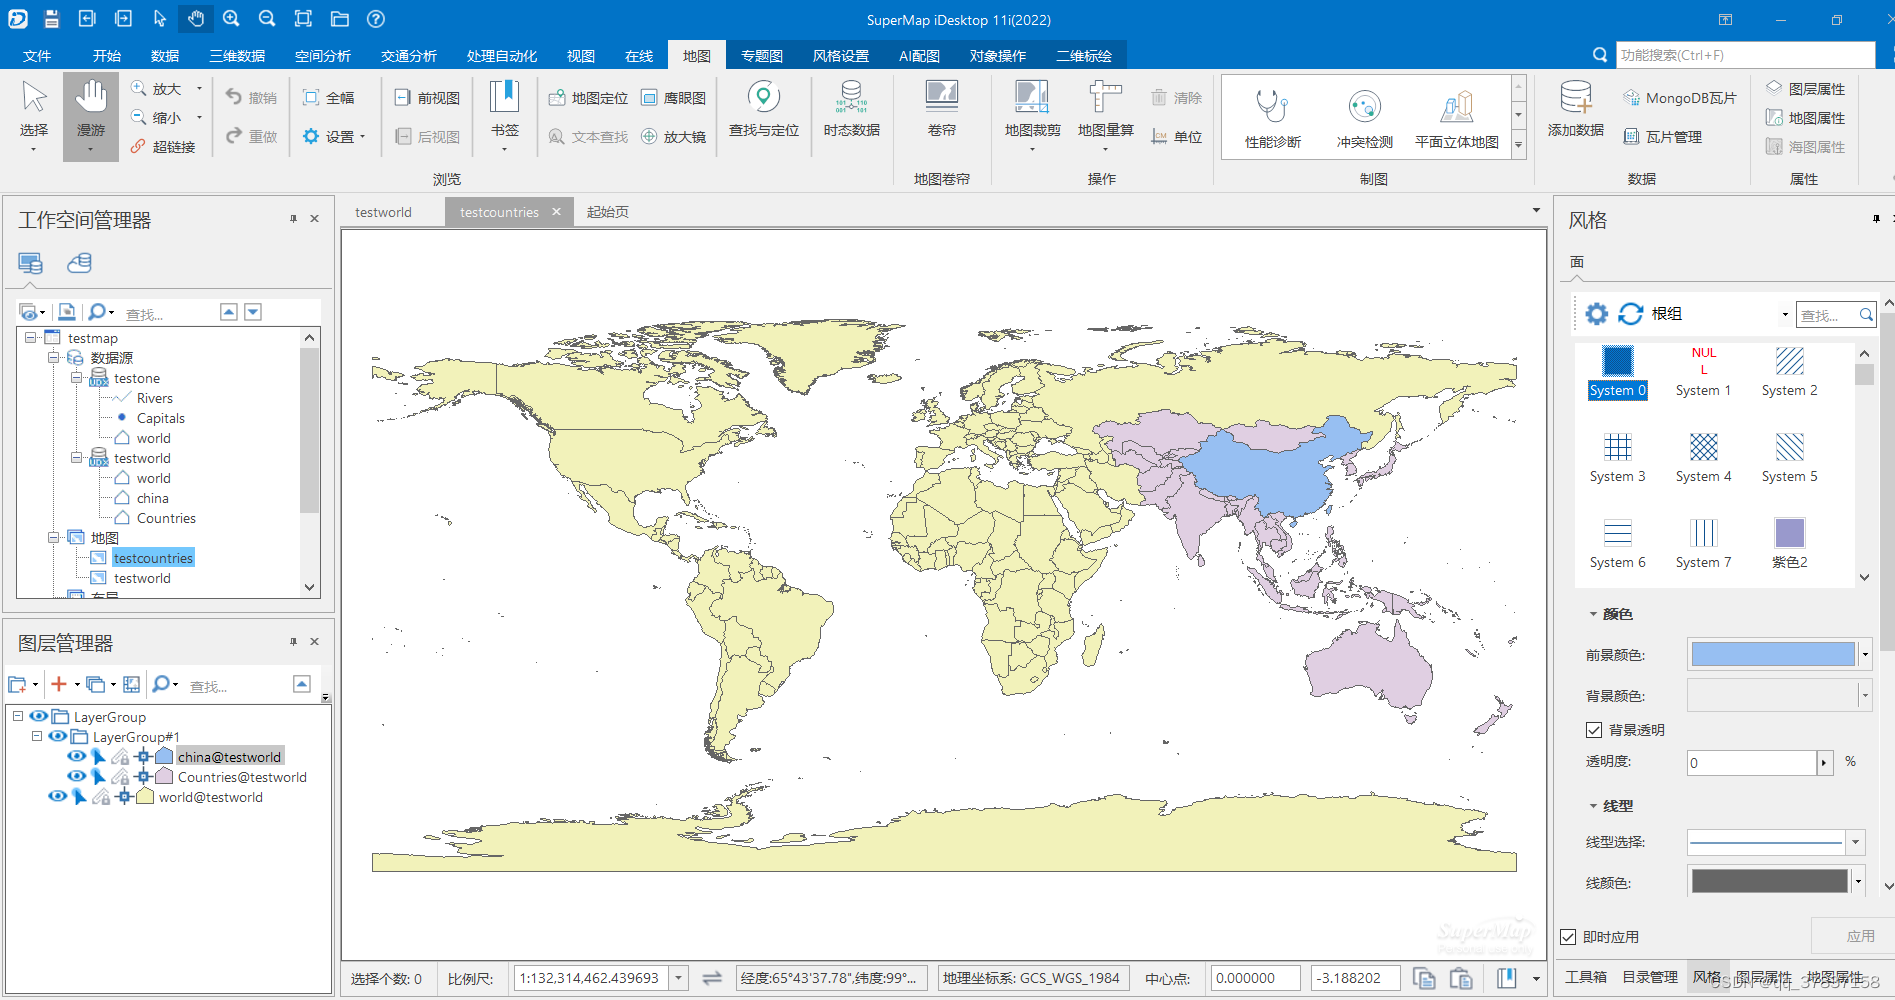Activate the 放大镜 magnifier tool
The height and width of the screenshot is (1000, 1895).
click(674, 137)
